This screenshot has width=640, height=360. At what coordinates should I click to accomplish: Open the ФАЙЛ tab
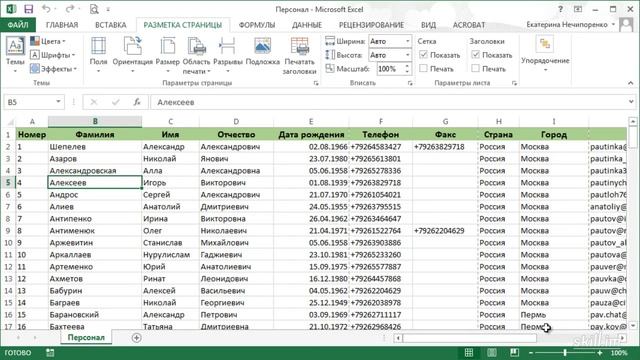pos(18,25)
